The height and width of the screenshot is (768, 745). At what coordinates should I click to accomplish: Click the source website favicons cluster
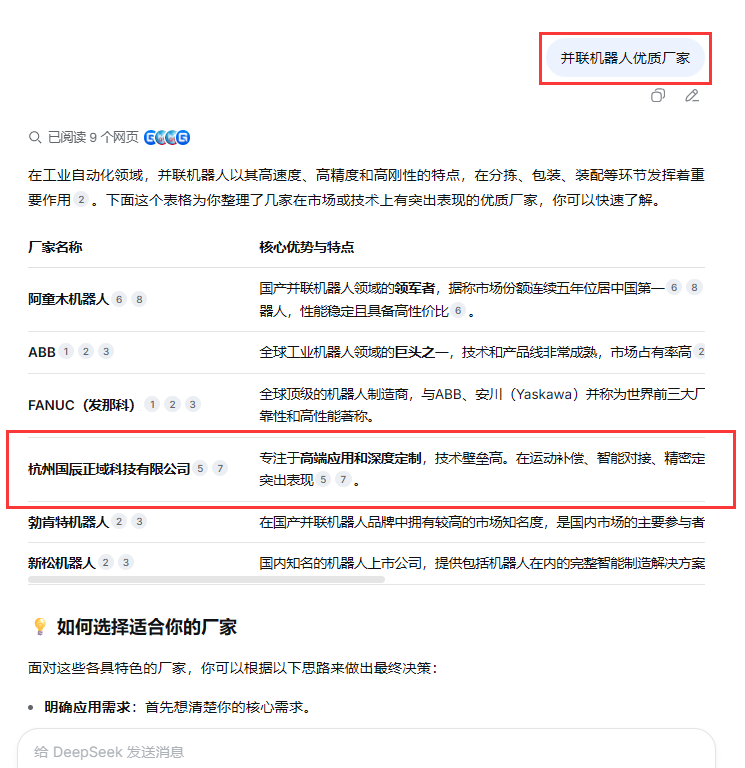(x=167, y=138)
